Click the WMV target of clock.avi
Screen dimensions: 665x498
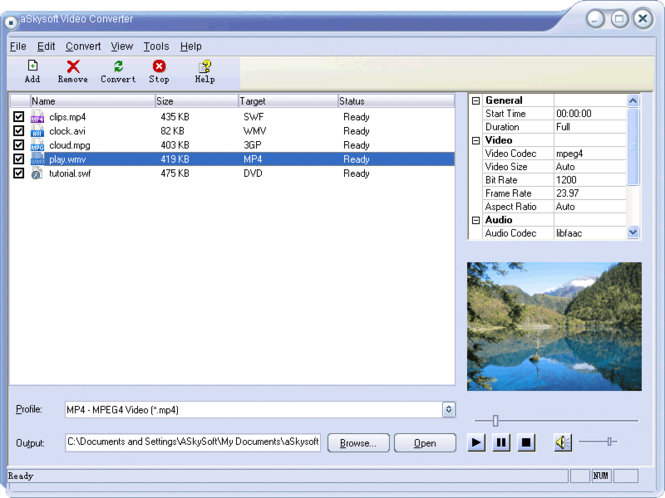pyautogui.click(x=254, y=131)
